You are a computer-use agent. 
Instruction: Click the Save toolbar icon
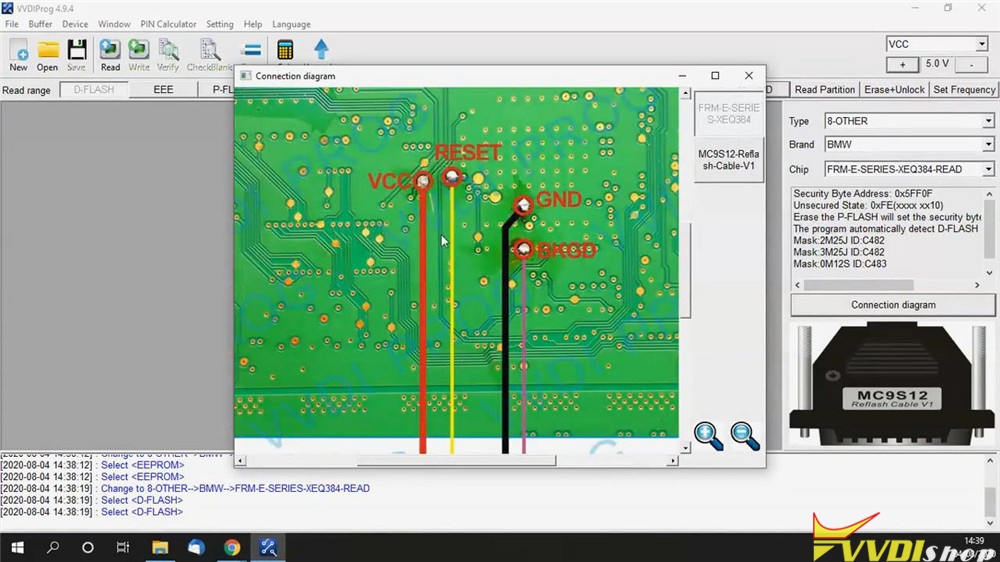pyautogui.click(x=77, y=54)
